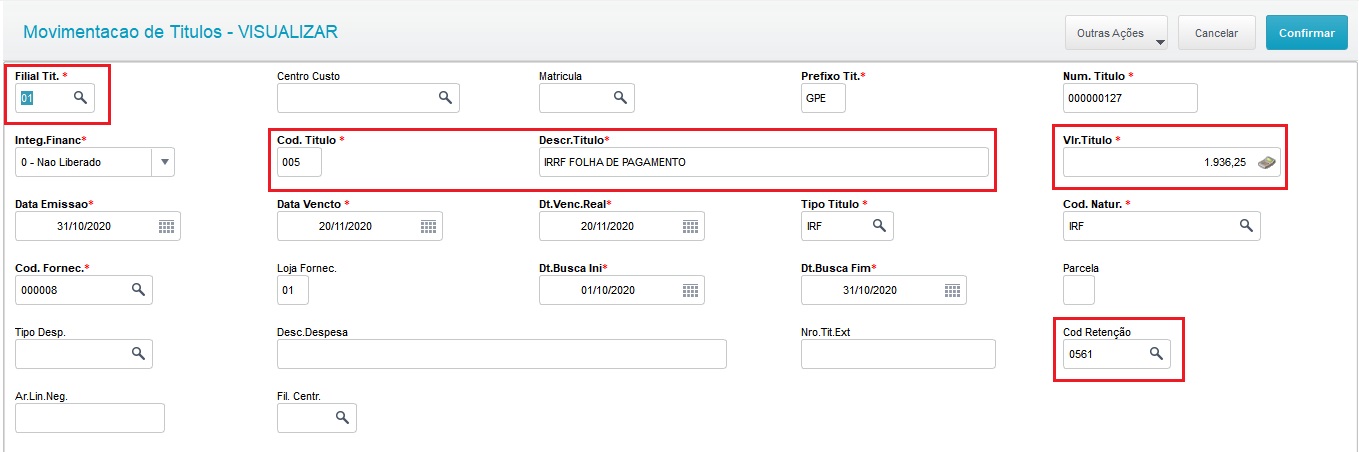Click the Nro.Tit.Ext input field
The height and width of the screenshot is (452, 1359).
898,354
